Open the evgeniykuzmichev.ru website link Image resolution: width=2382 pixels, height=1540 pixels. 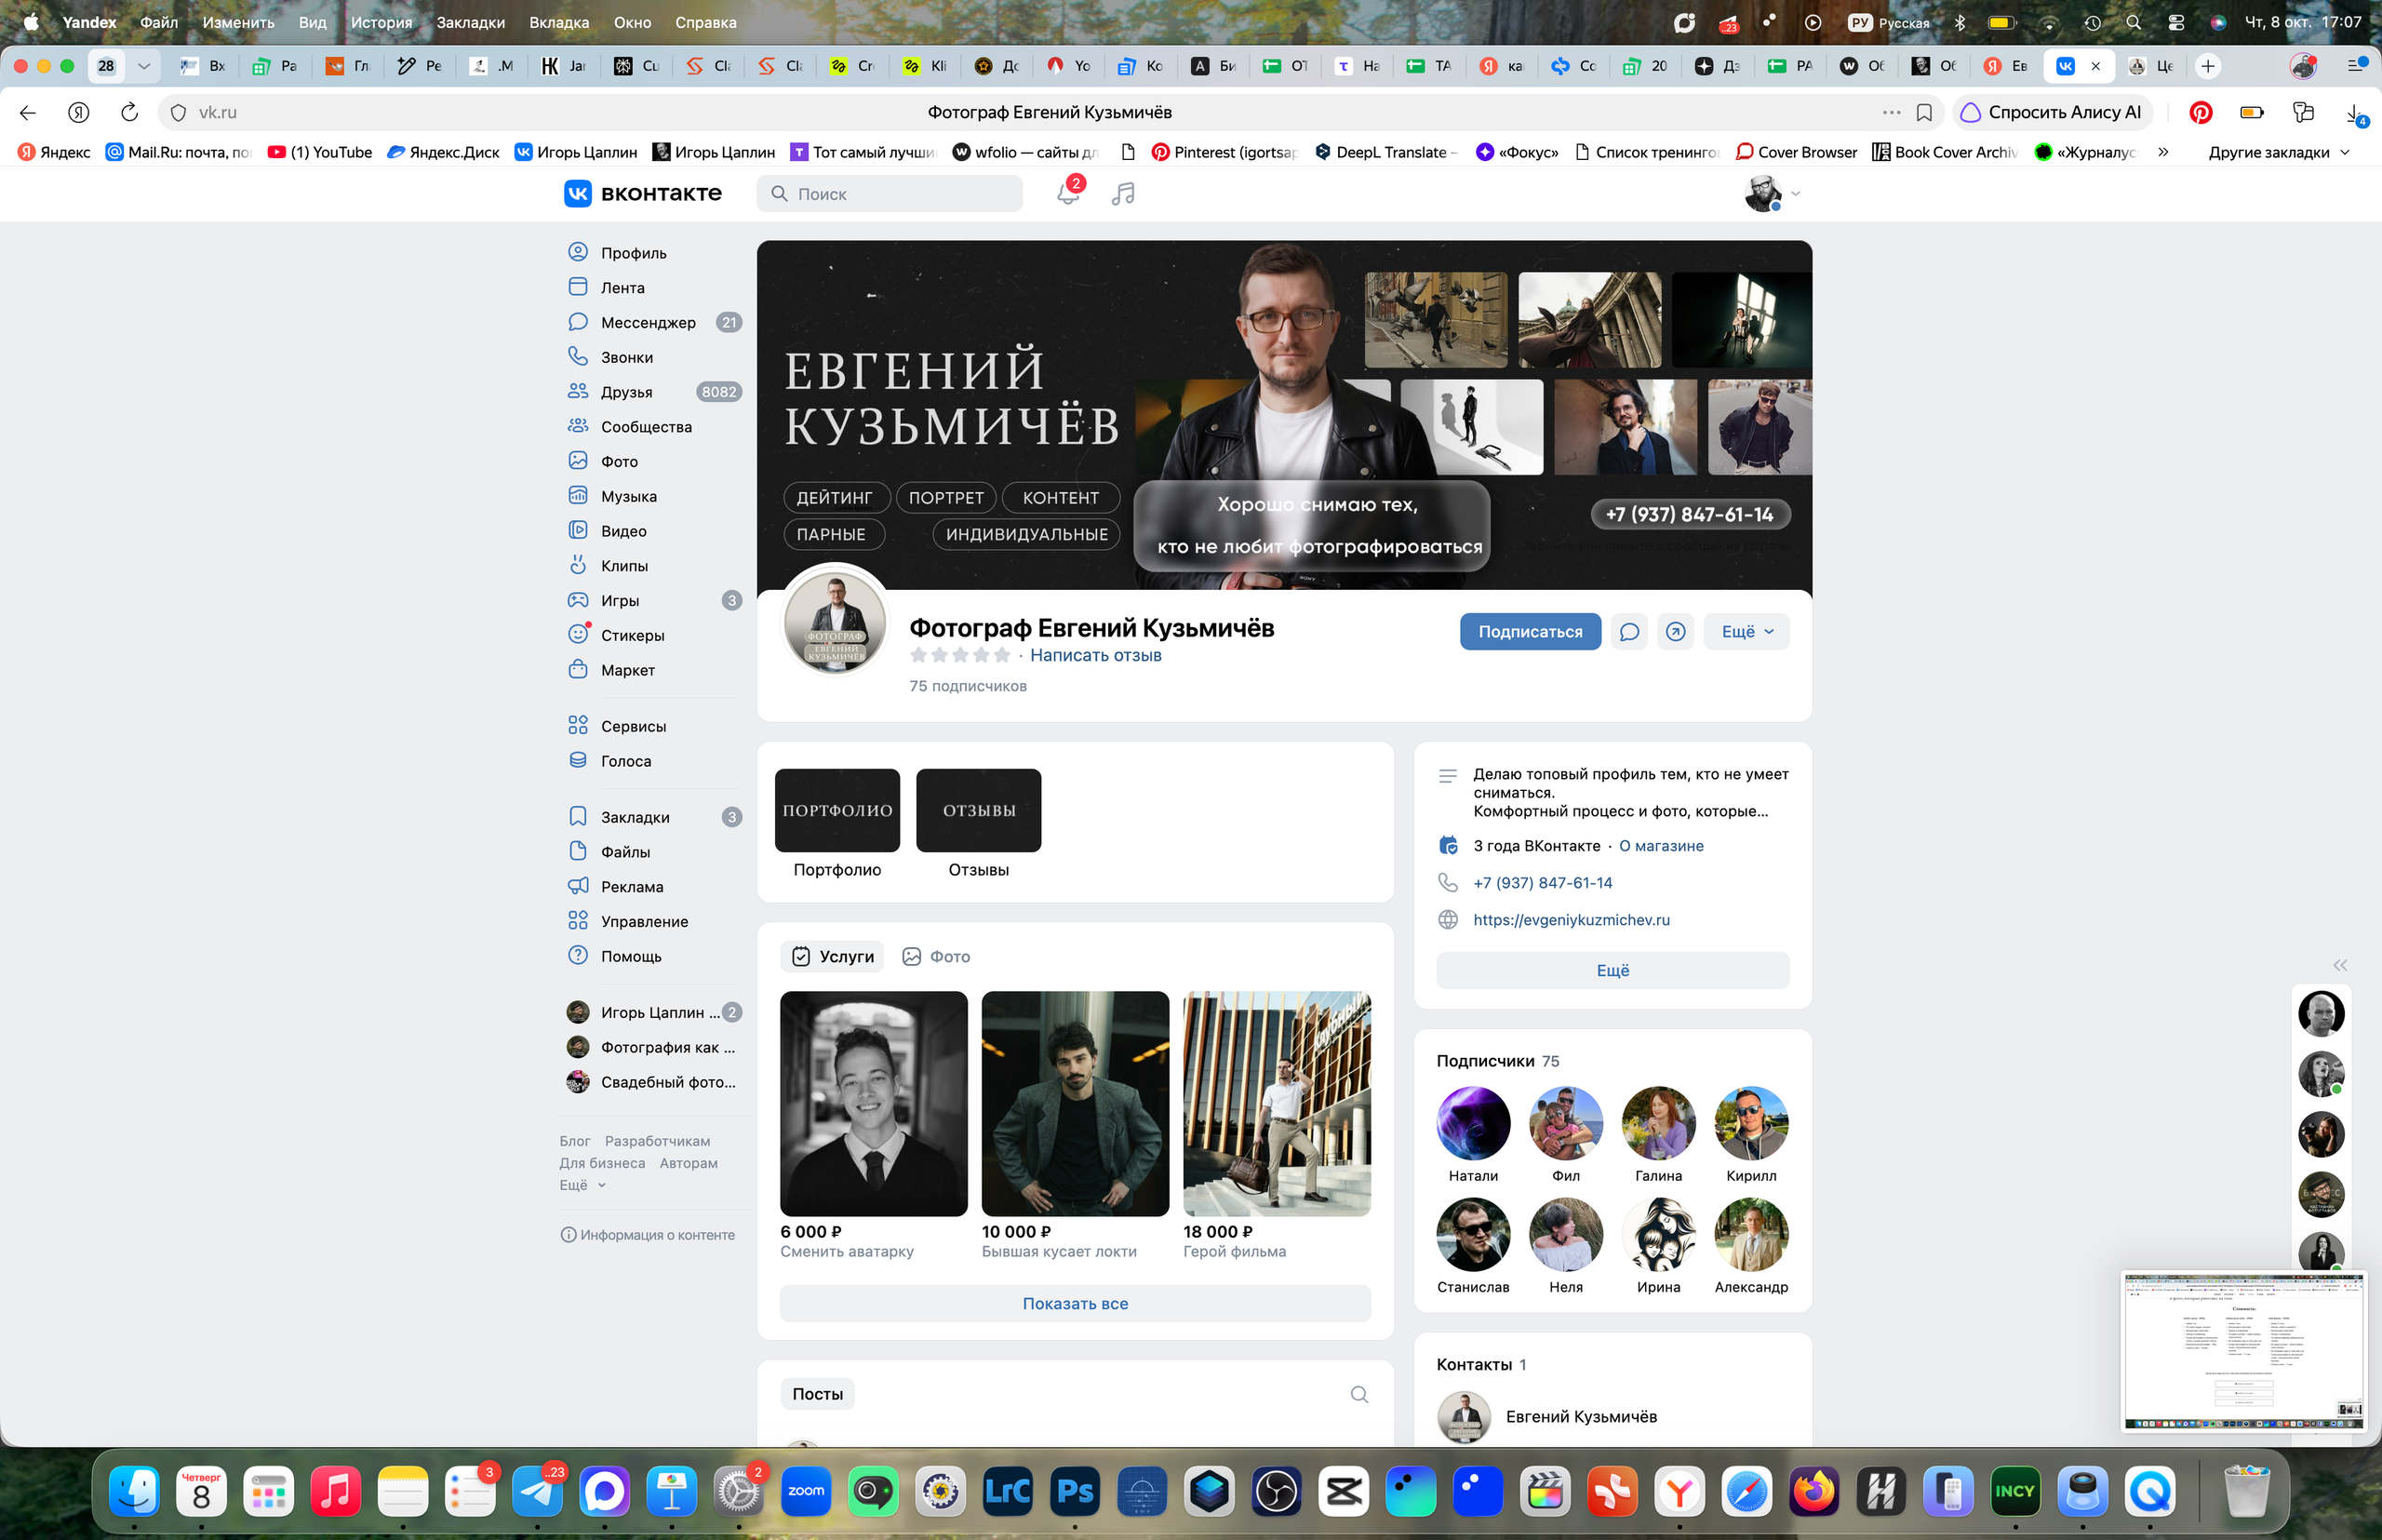(x=1571, y=920)
